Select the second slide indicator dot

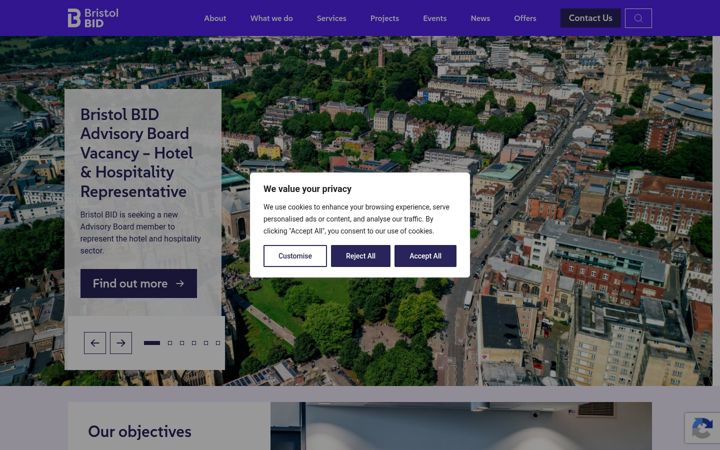[x=170, y=343]
